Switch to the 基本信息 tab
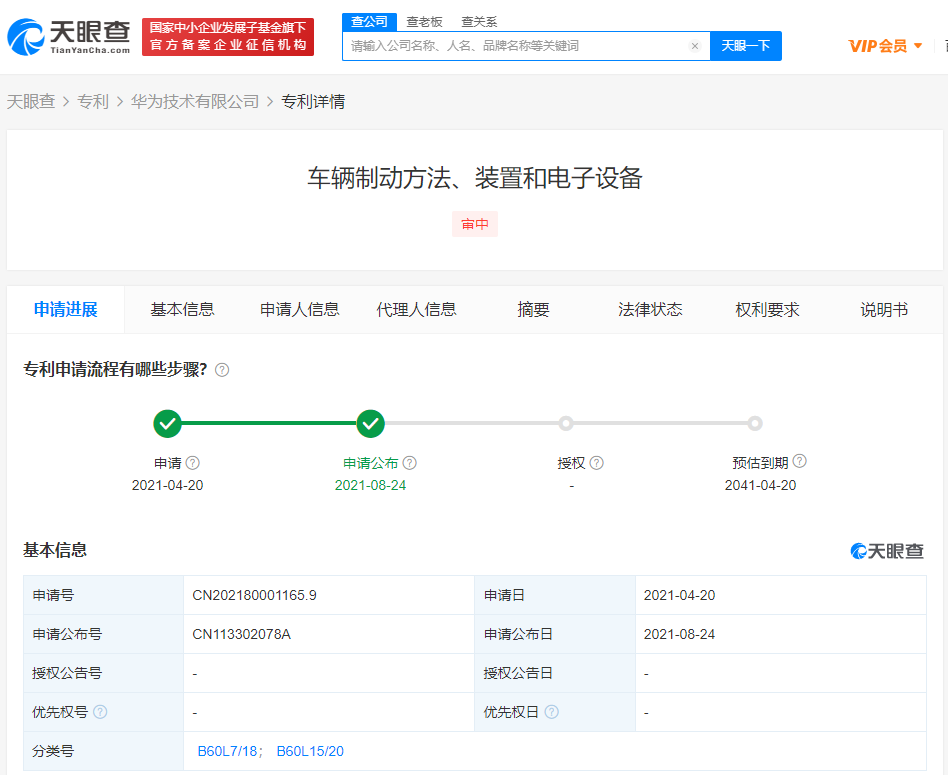 (x=182, y=310)
